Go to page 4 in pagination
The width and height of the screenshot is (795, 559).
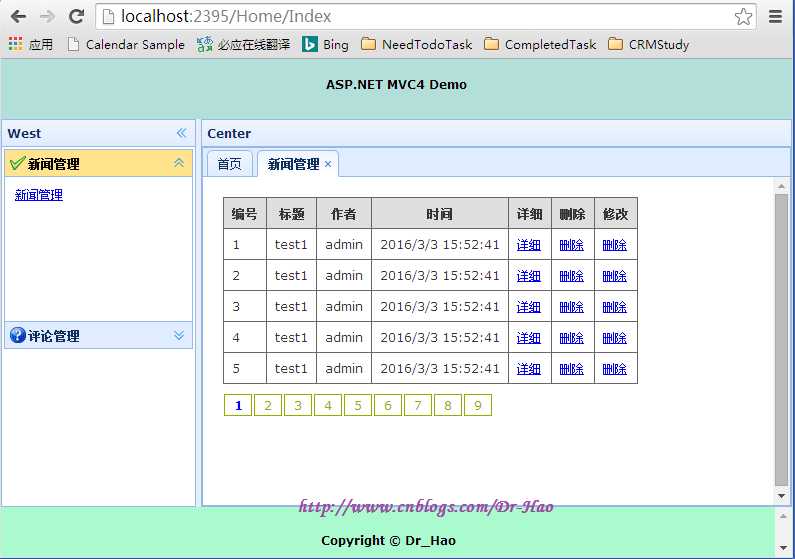tap(328, 405)
